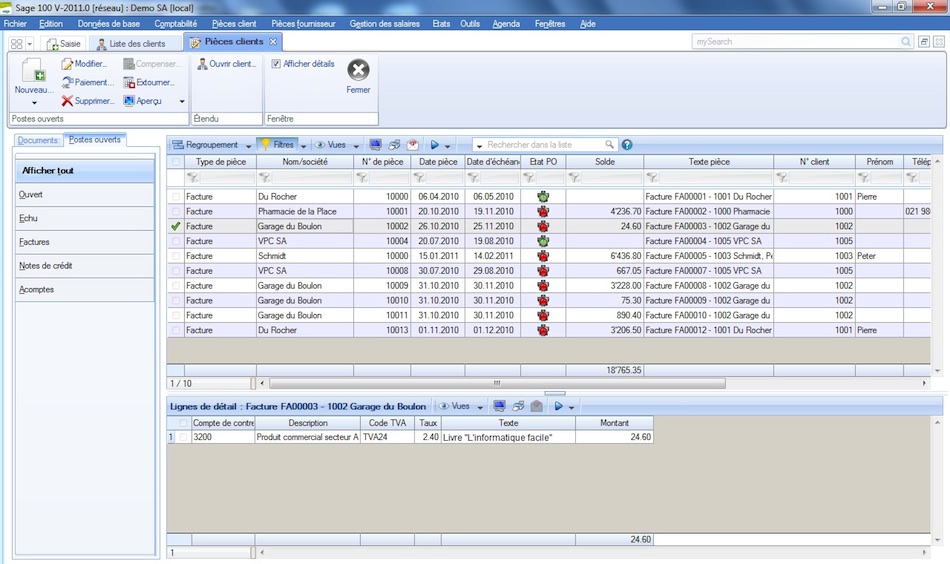Screen dimensions: 950x564
Task: Open the Comptabilité menu
Action: 176,24
